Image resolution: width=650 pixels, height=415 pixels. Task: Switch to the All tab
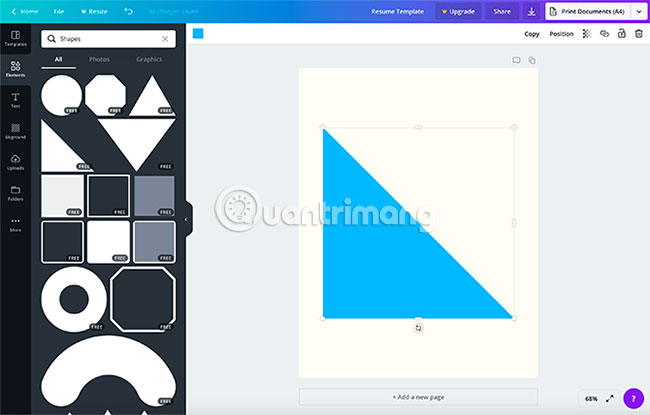click(x=58, y=59)
